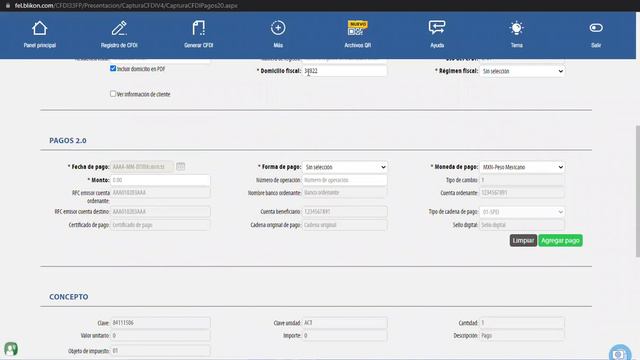Expand the Régimen fiscal dropdown
This screenshot has width=640, height=360.
pyautogui.click(x=522, y=71)
